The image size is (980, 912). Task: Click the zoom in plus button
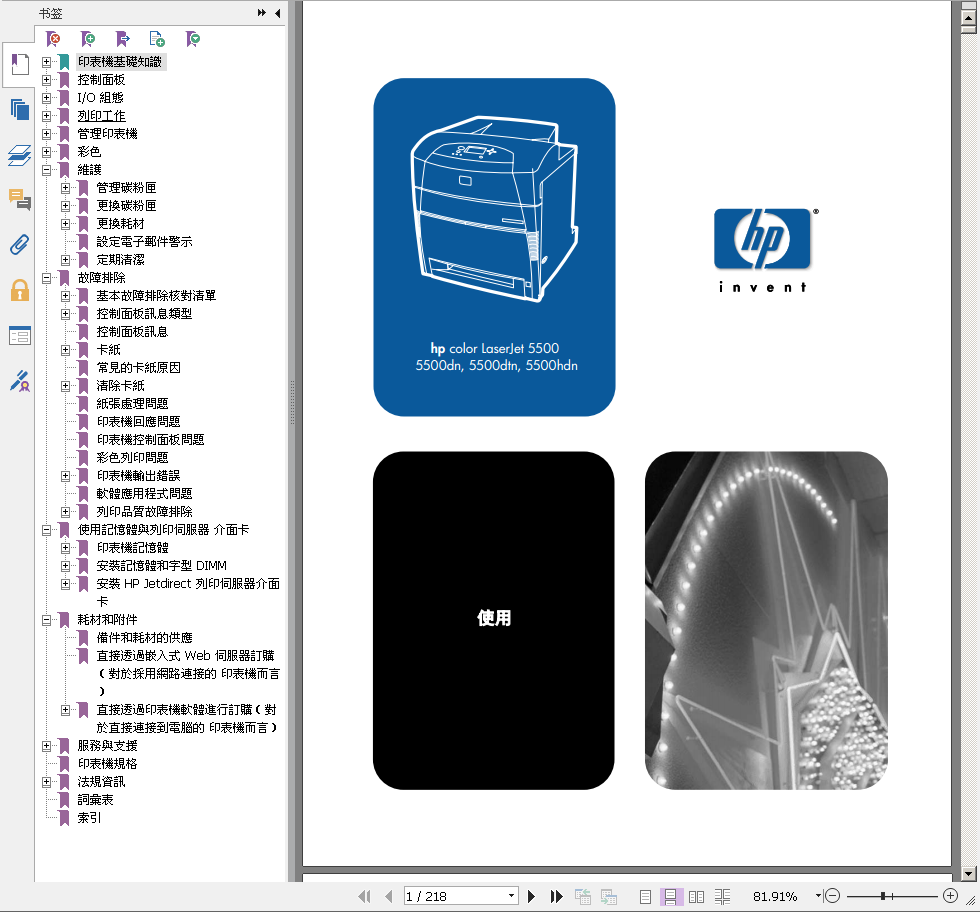tap(951, 896)
